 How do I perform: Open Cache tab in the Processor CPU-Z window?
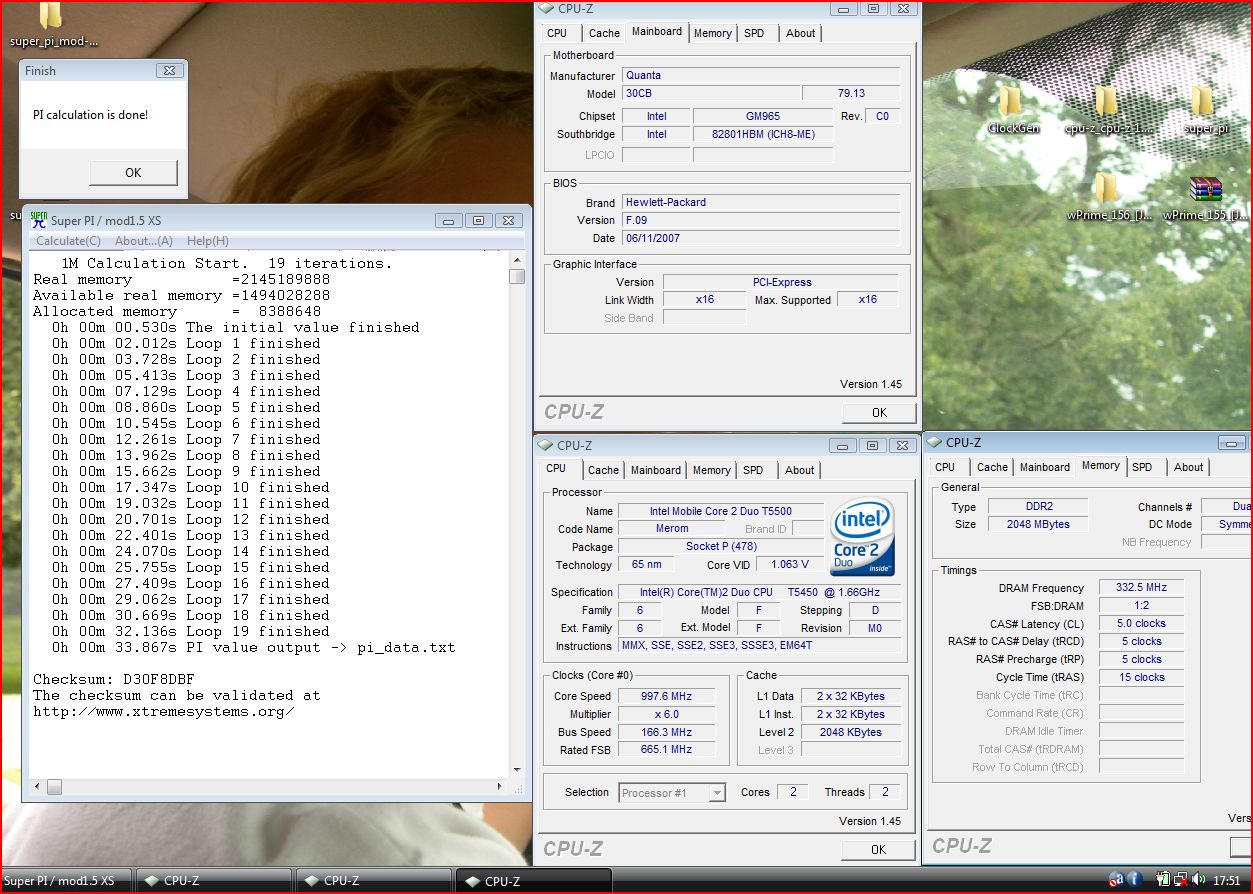pos(603,470)
